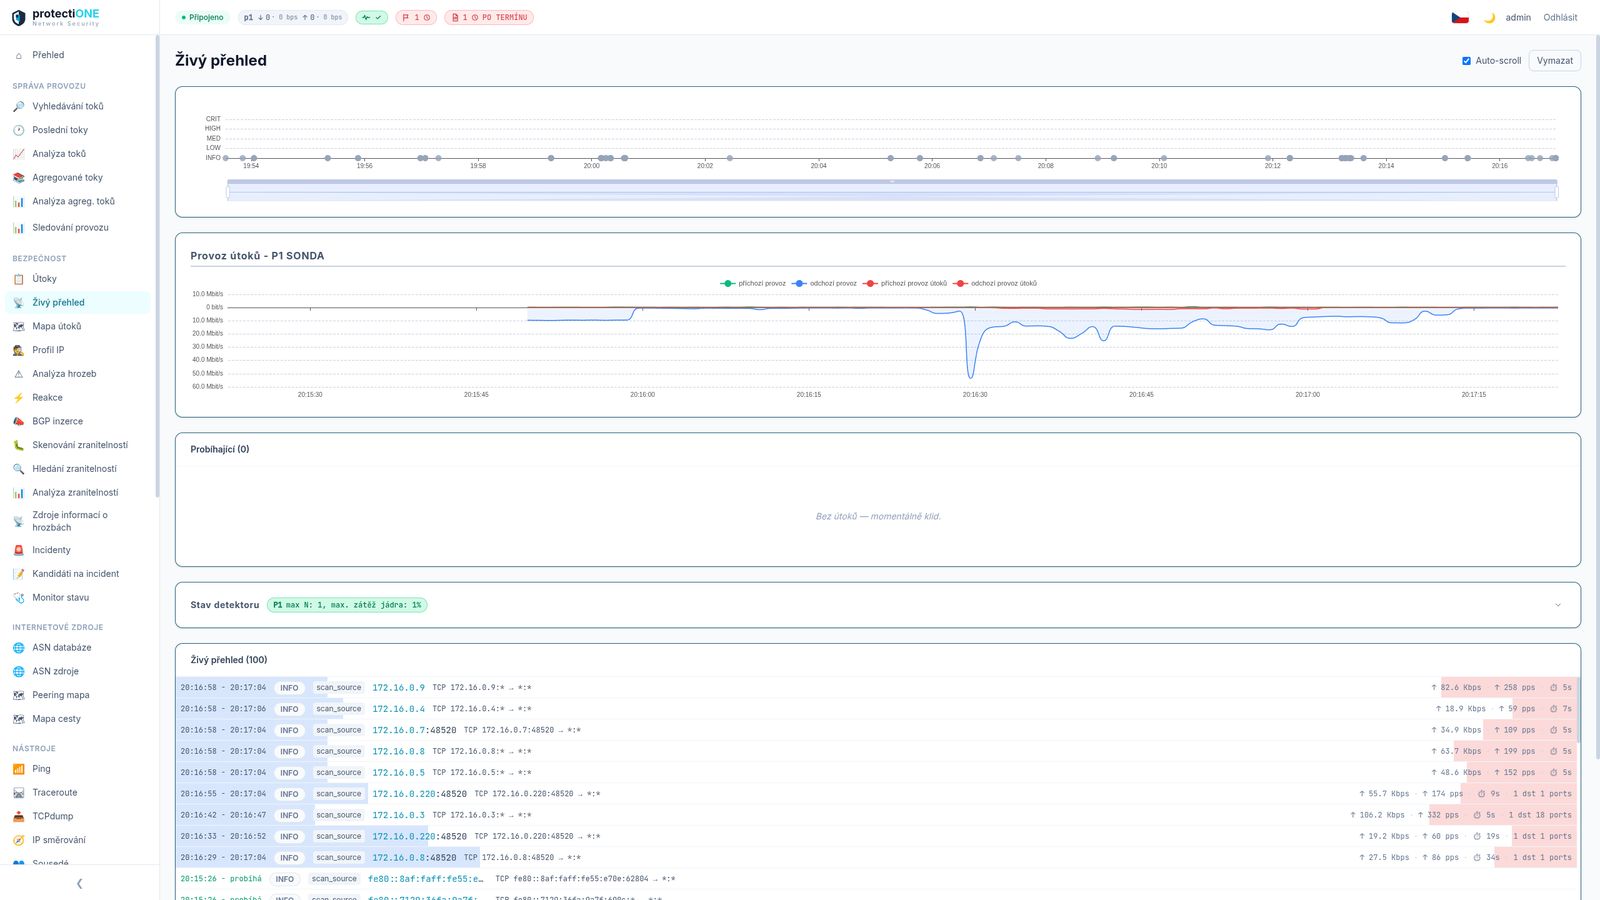The image size is (1600, 900).
Task: Click the severity timeline range slider
Action: tap(892, 190)
